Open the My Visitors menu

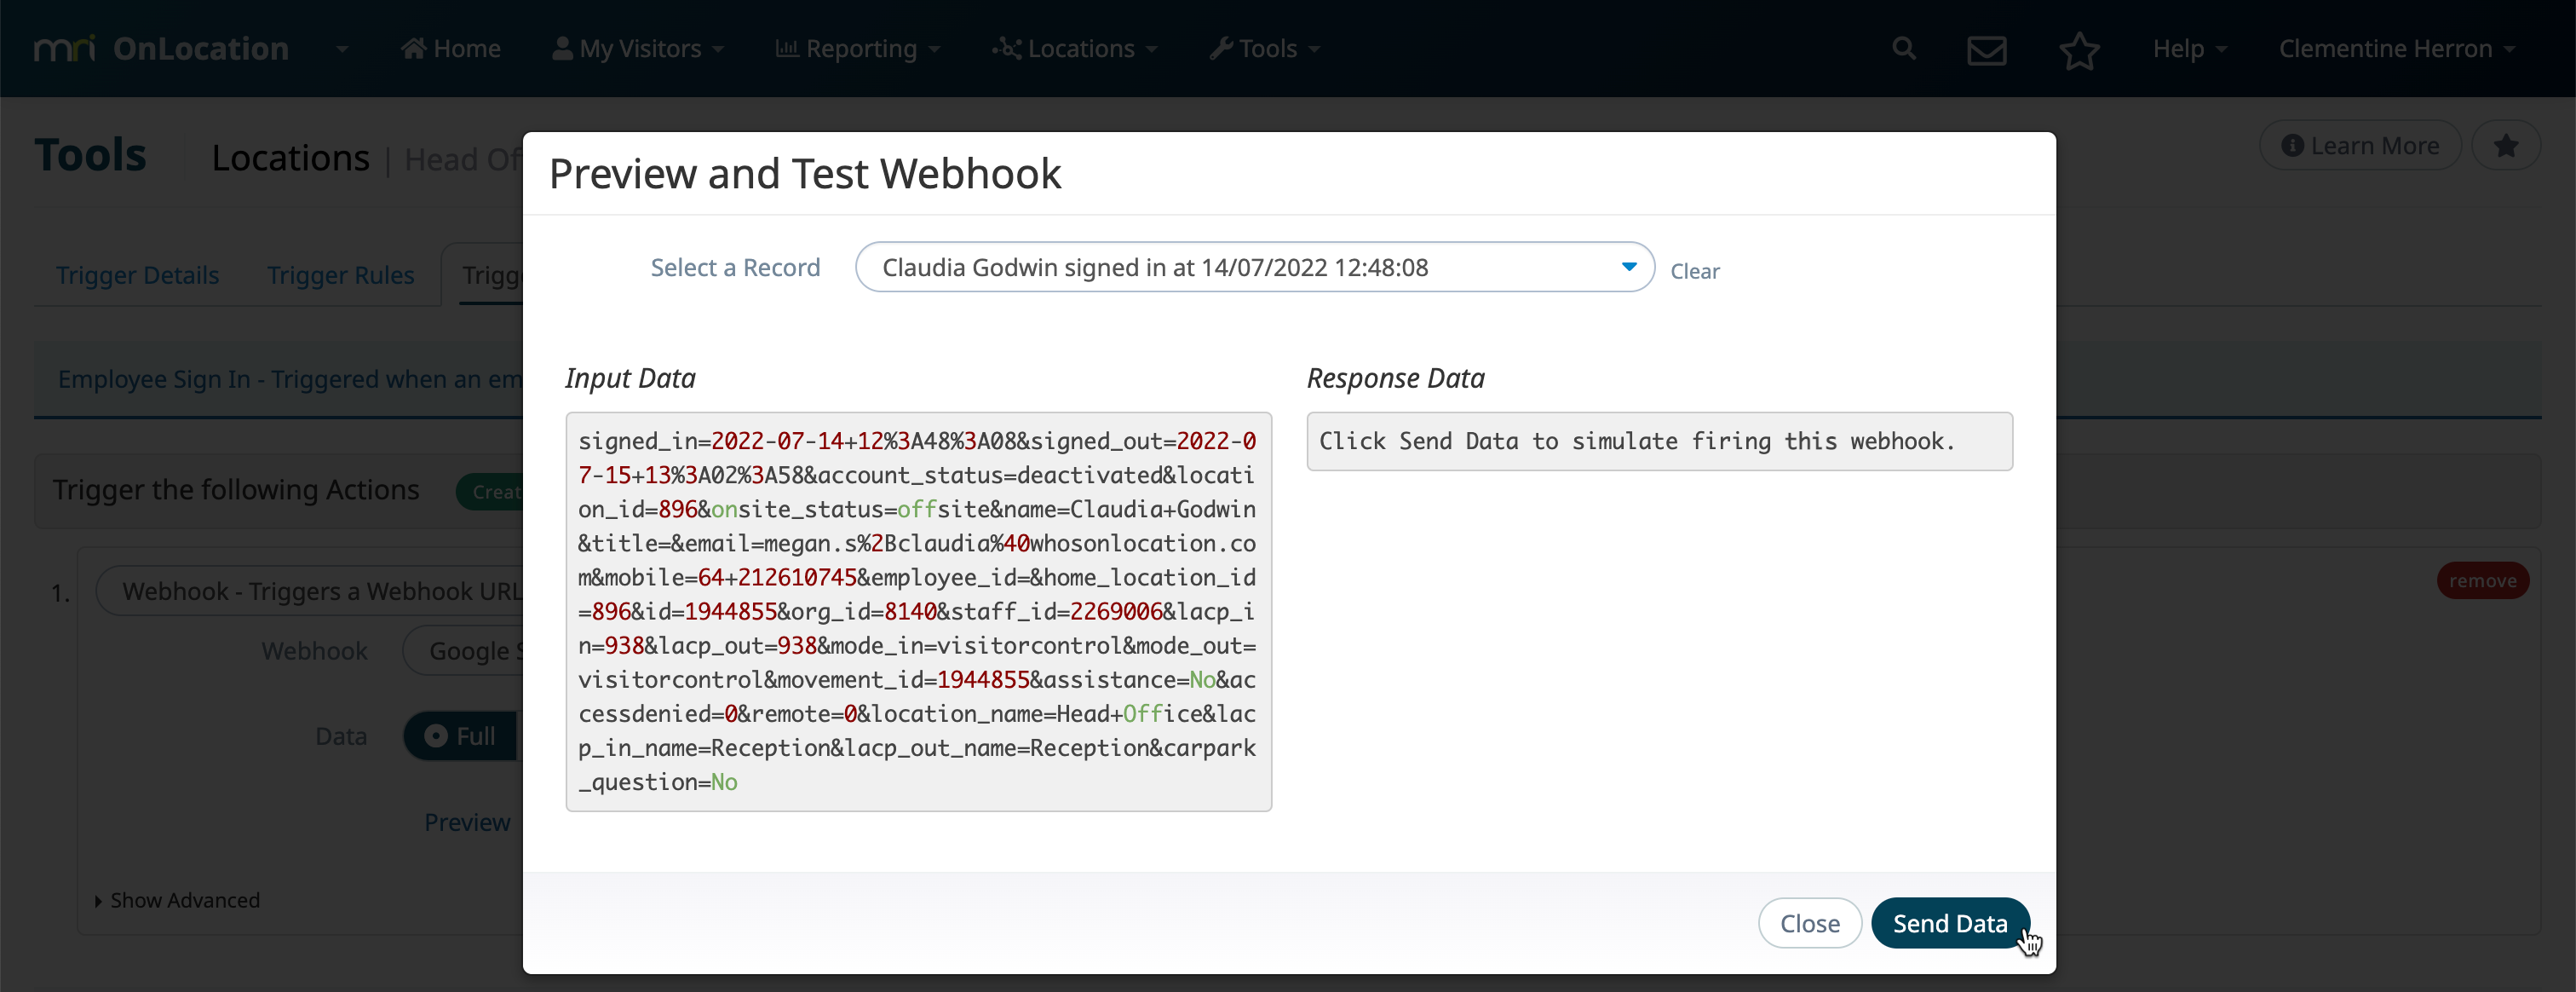pos(638,48)
